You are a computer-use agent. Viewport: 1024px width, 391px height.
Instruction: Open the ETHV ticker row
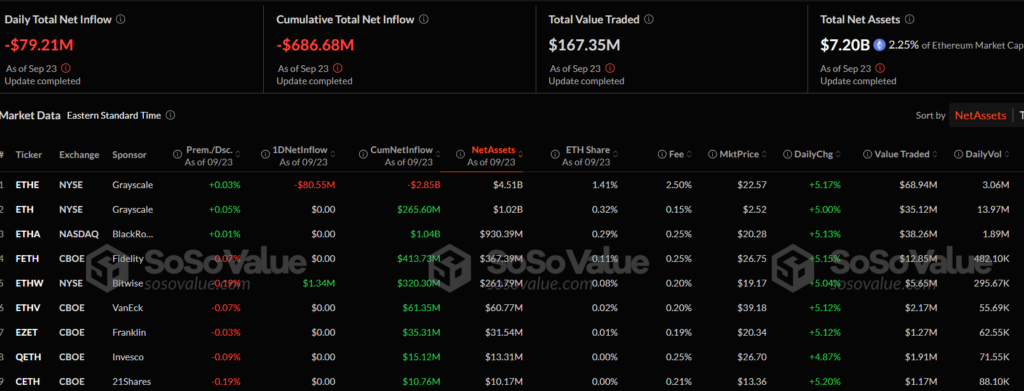tap(28, 308)
